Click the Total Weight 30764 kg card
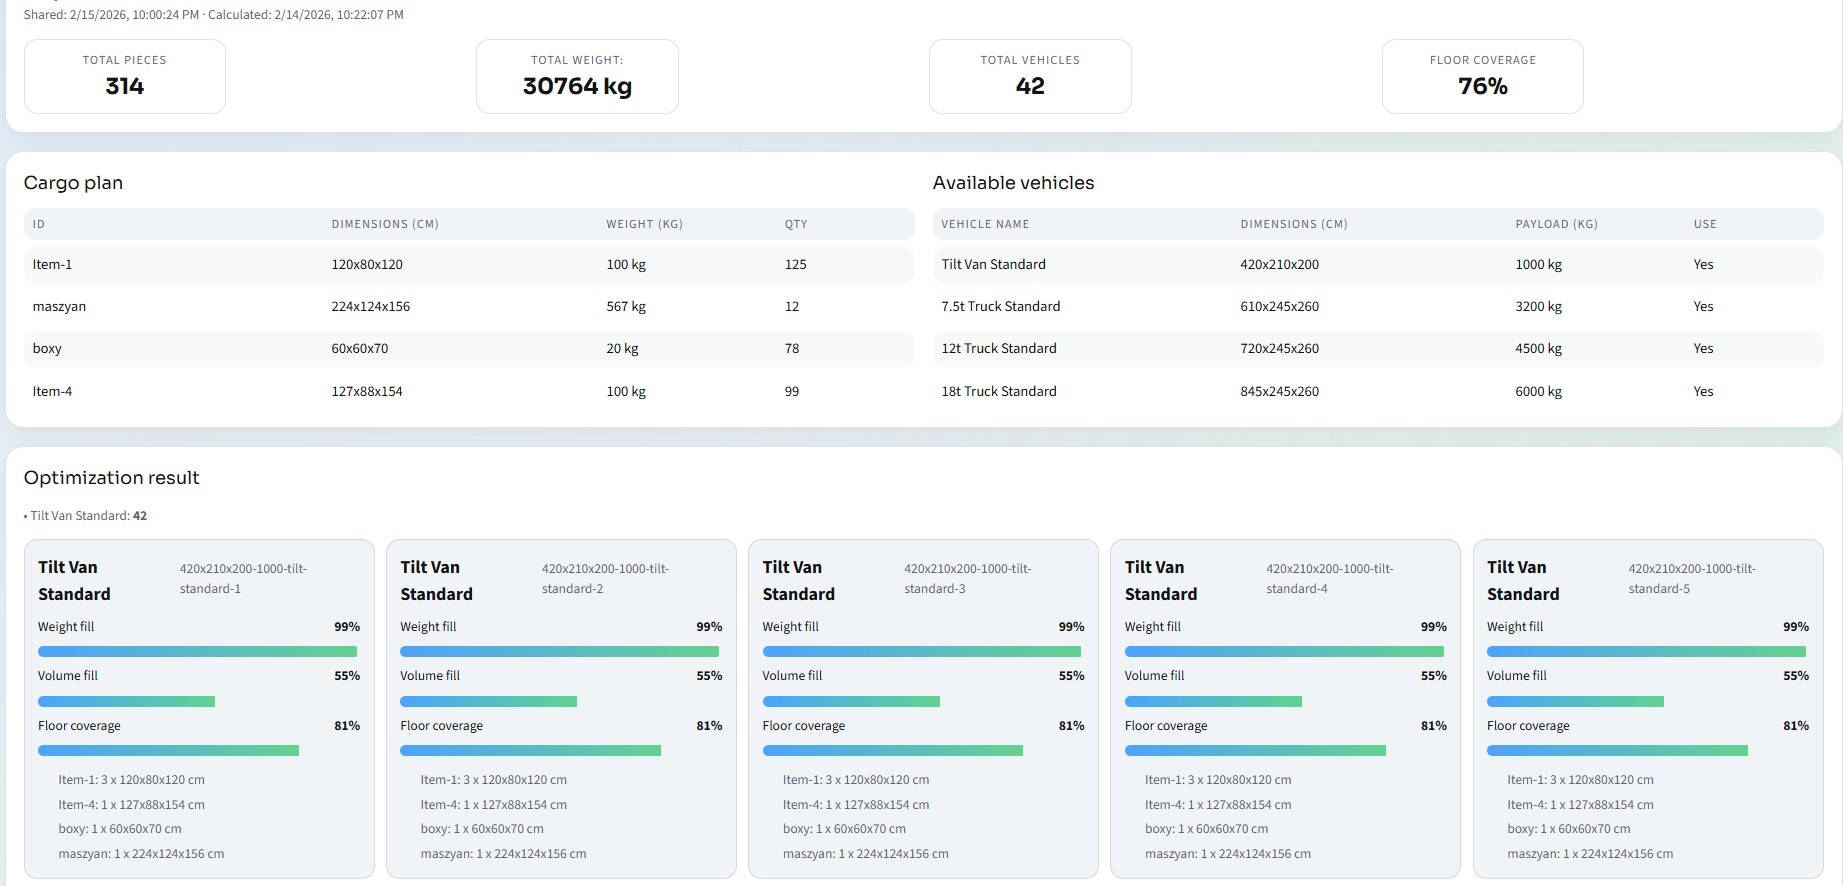This screenshot has height=886, width=1843. 577,76
